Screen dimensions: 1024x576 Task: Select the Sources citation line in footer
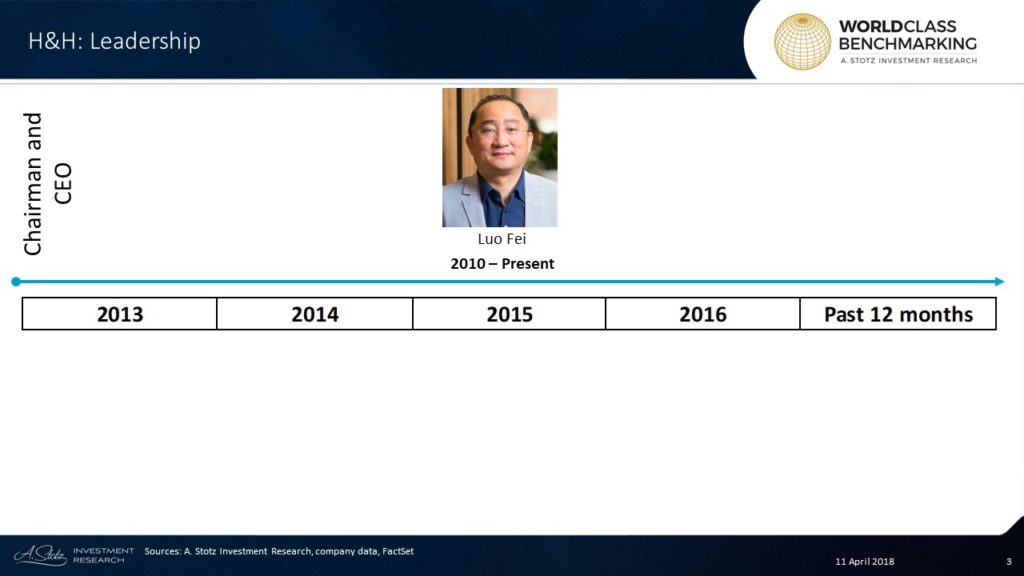tap(278, 551)
